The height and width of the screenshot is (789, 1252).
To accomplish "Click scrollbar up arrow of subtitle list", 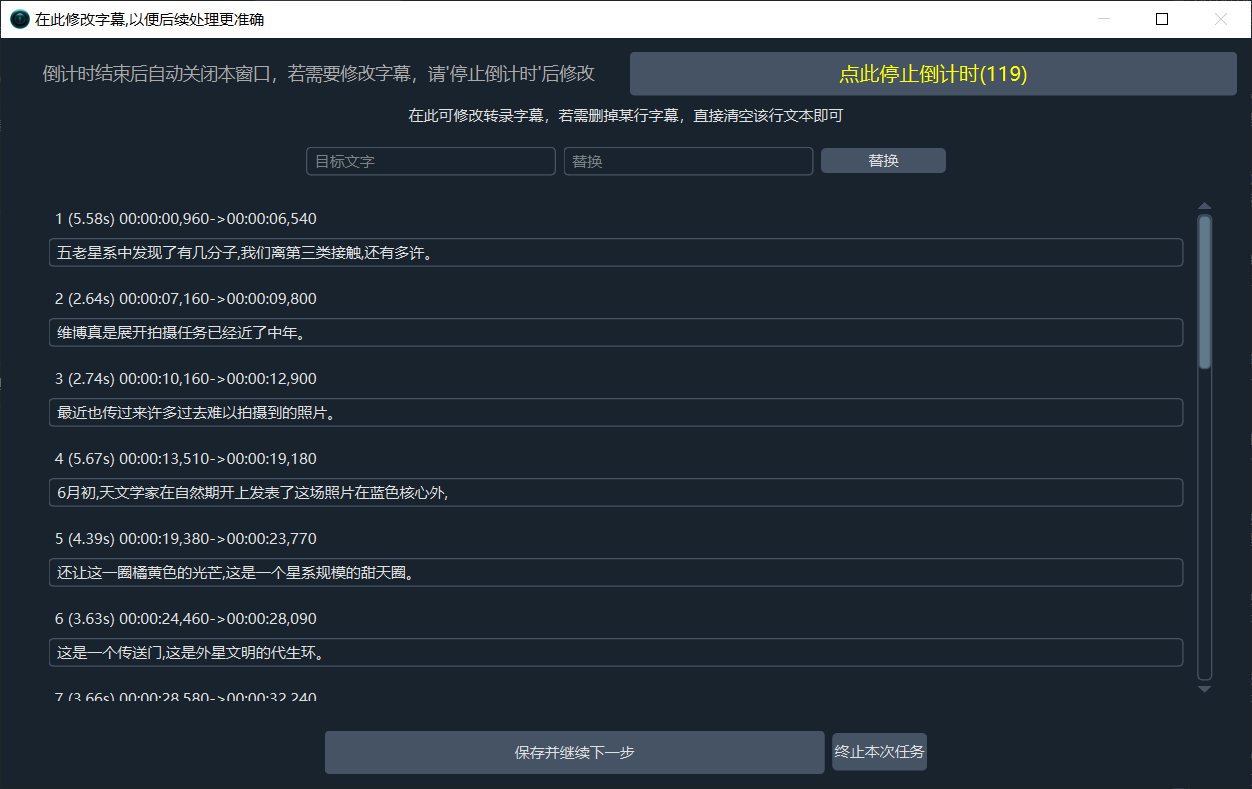I will point(1204,206).
